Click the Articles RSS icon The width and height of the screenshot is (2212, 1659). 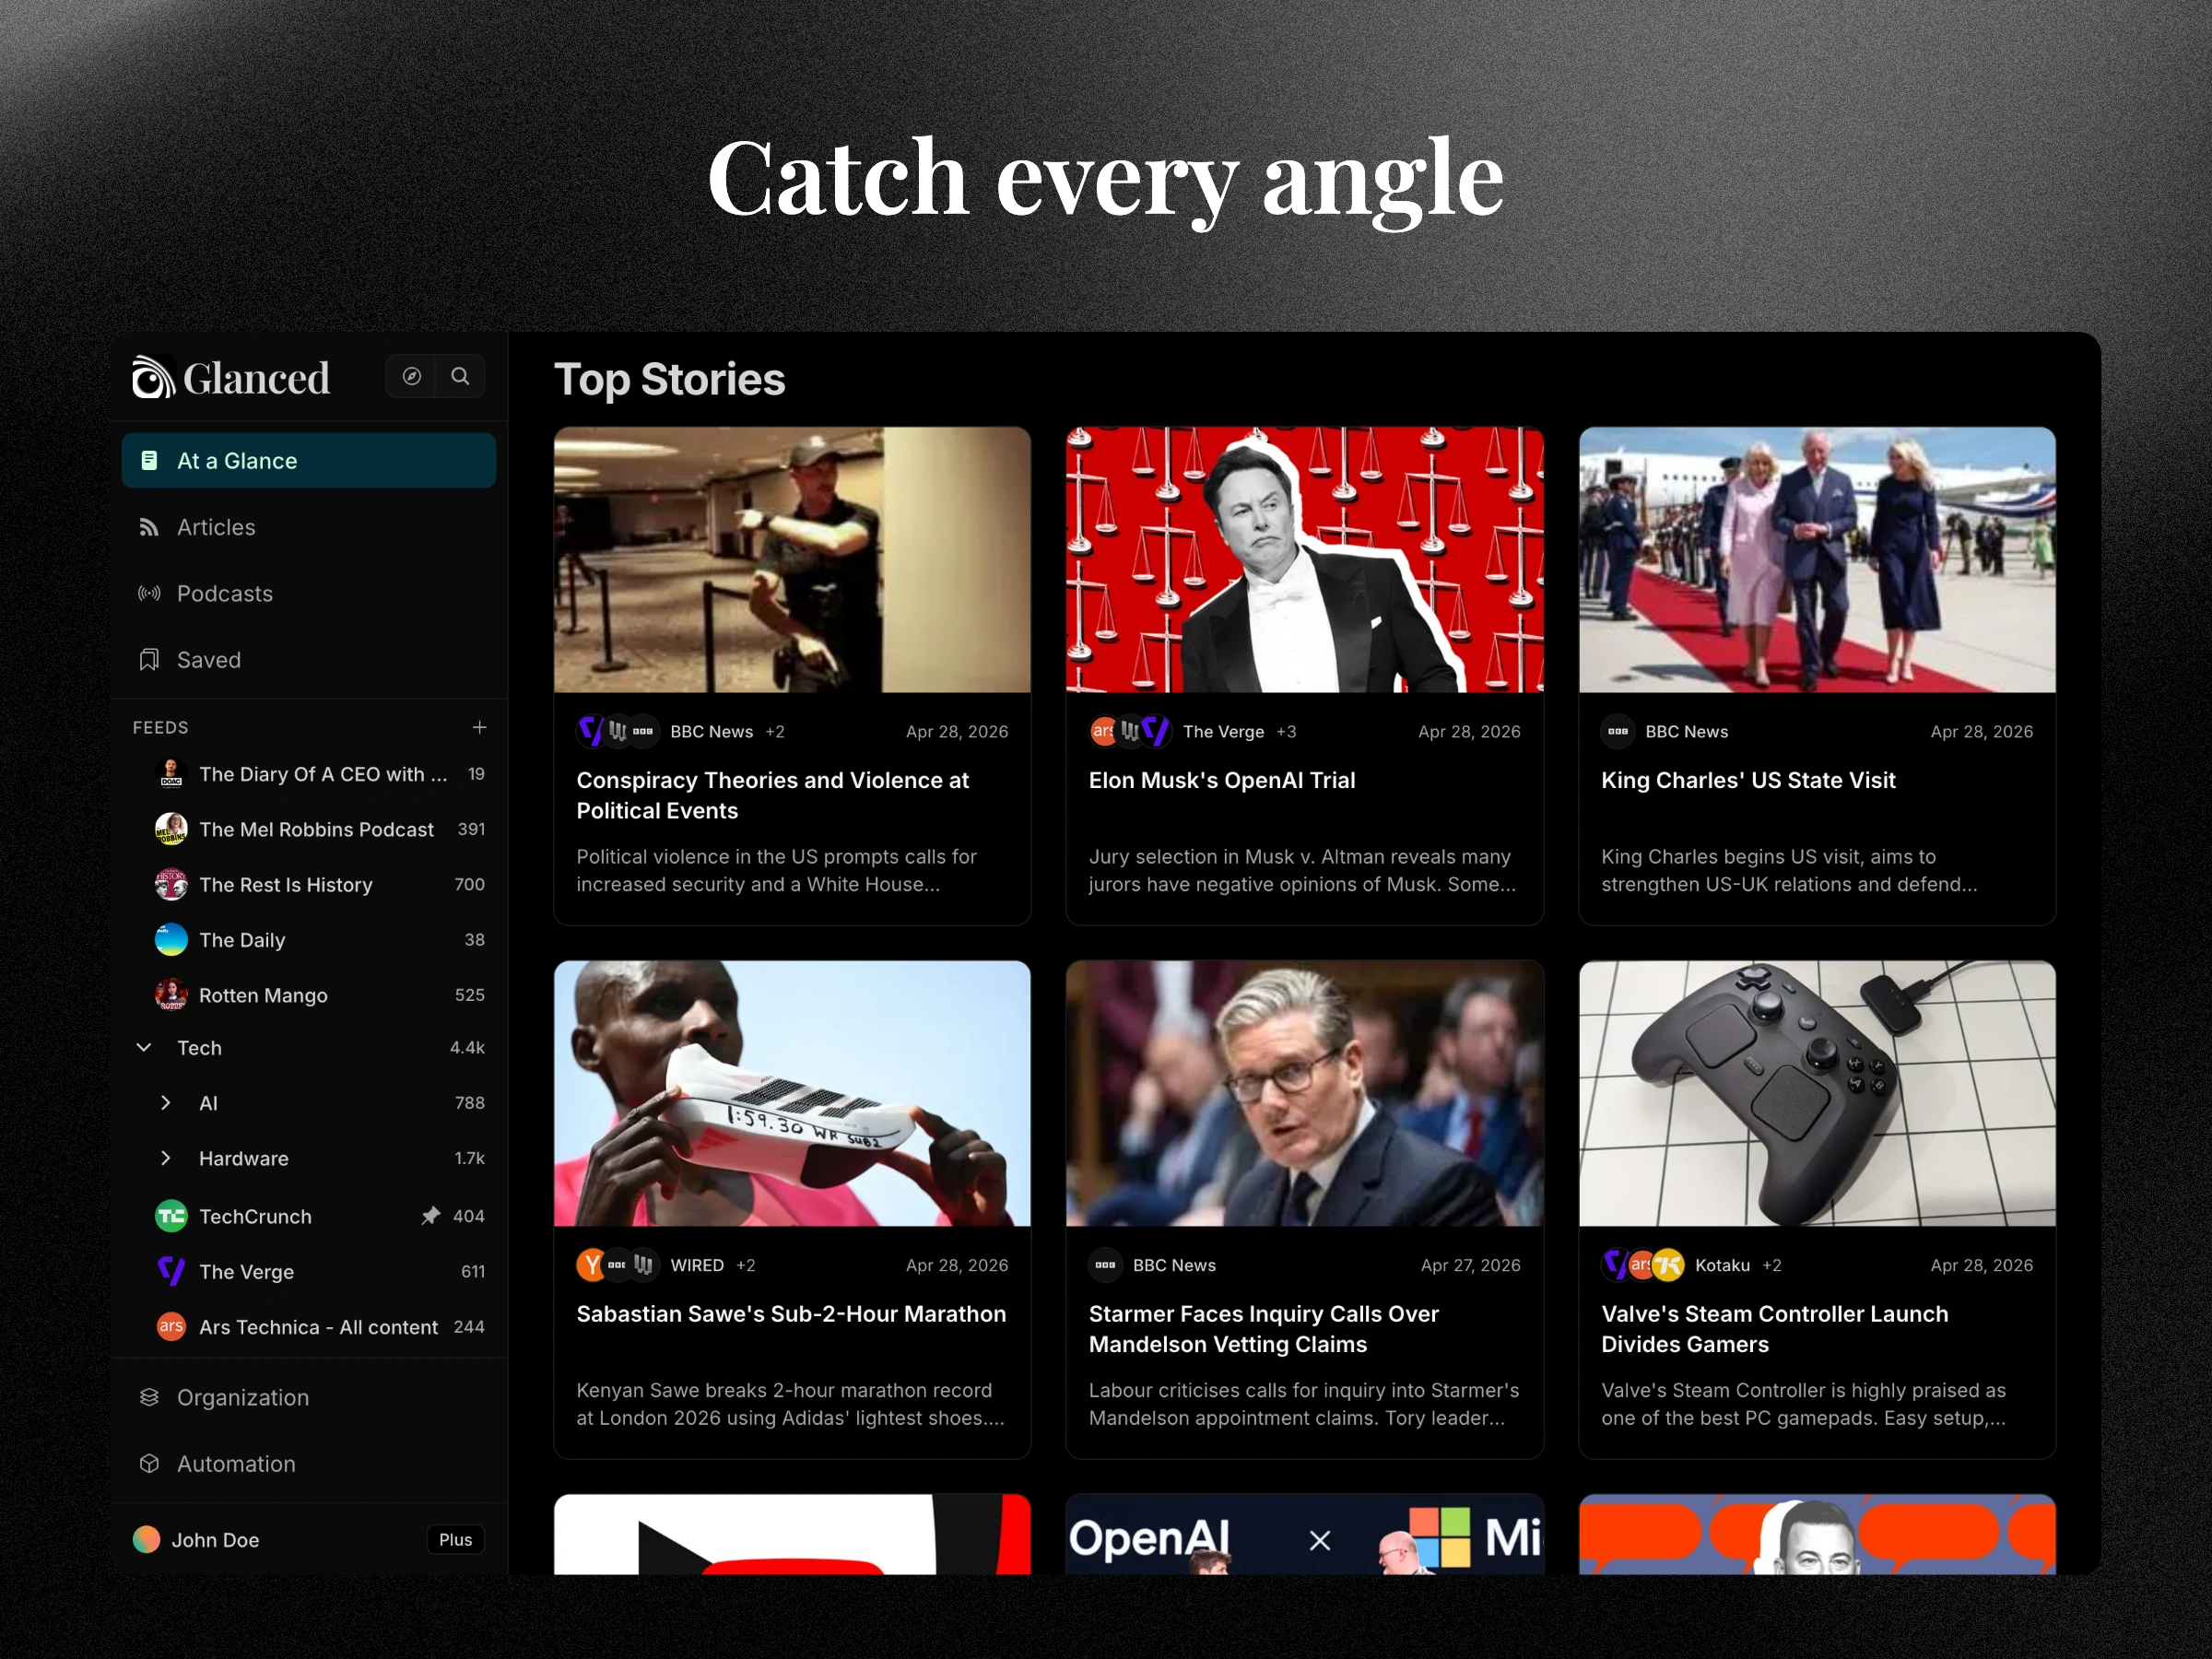[149, 527]
